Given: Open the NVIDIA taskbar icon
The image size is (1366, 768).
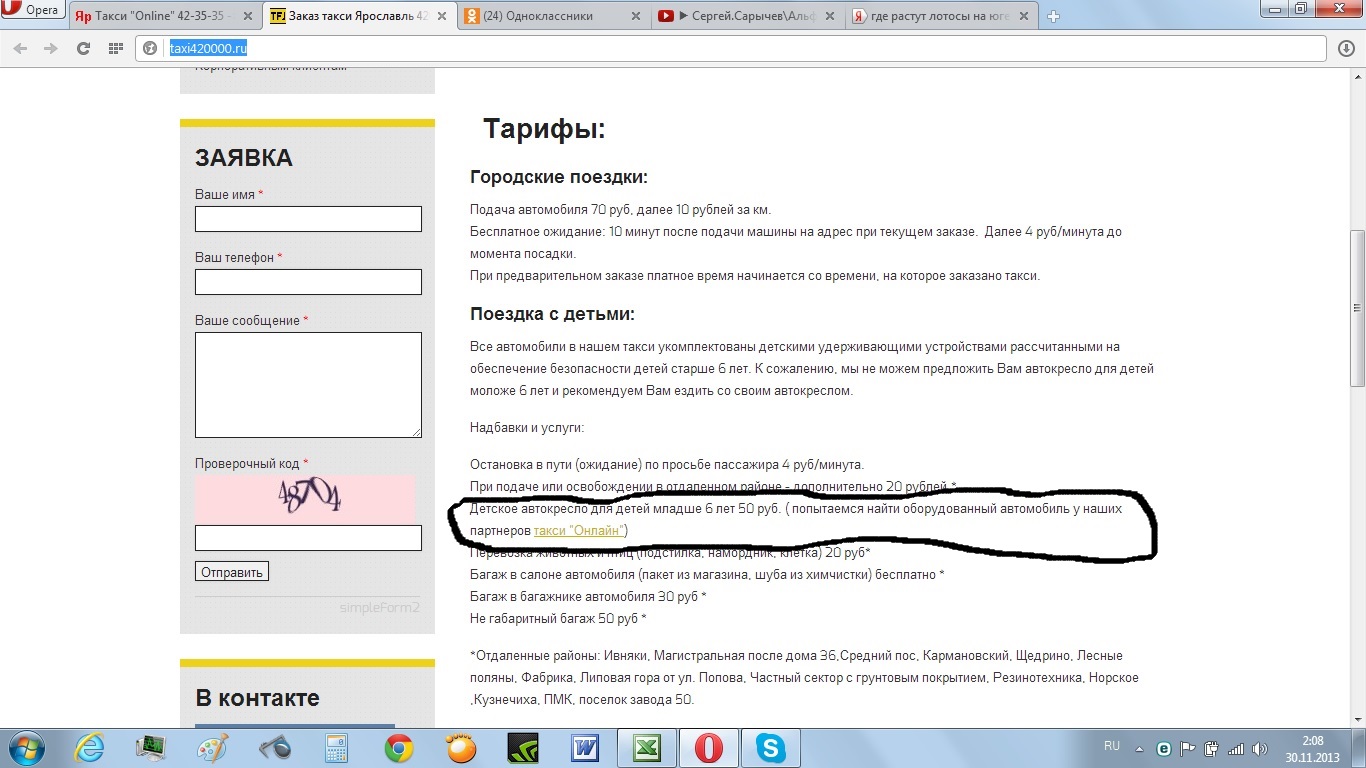Looking at the screenshot, I should [x=524, y=748].
